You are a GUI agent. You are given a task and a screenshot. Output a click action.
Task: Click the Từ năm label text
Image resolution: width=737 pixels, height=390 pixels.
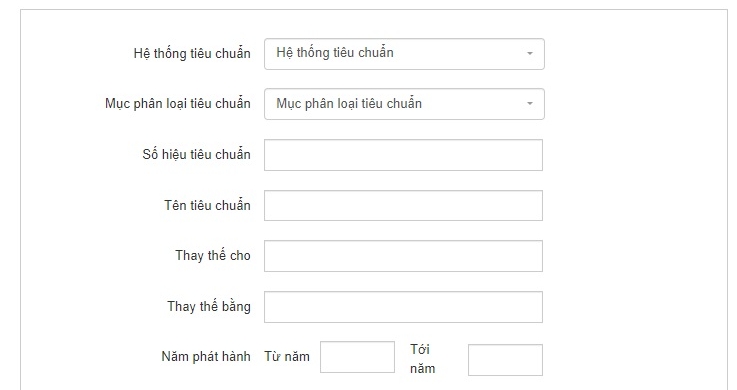pyautogui.click(x=287, y=357)
